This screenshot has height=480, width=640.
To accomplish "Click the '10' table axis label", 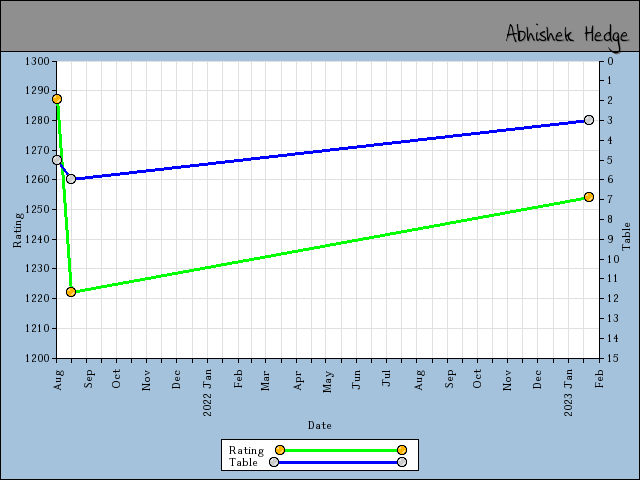I will point(613,259).
